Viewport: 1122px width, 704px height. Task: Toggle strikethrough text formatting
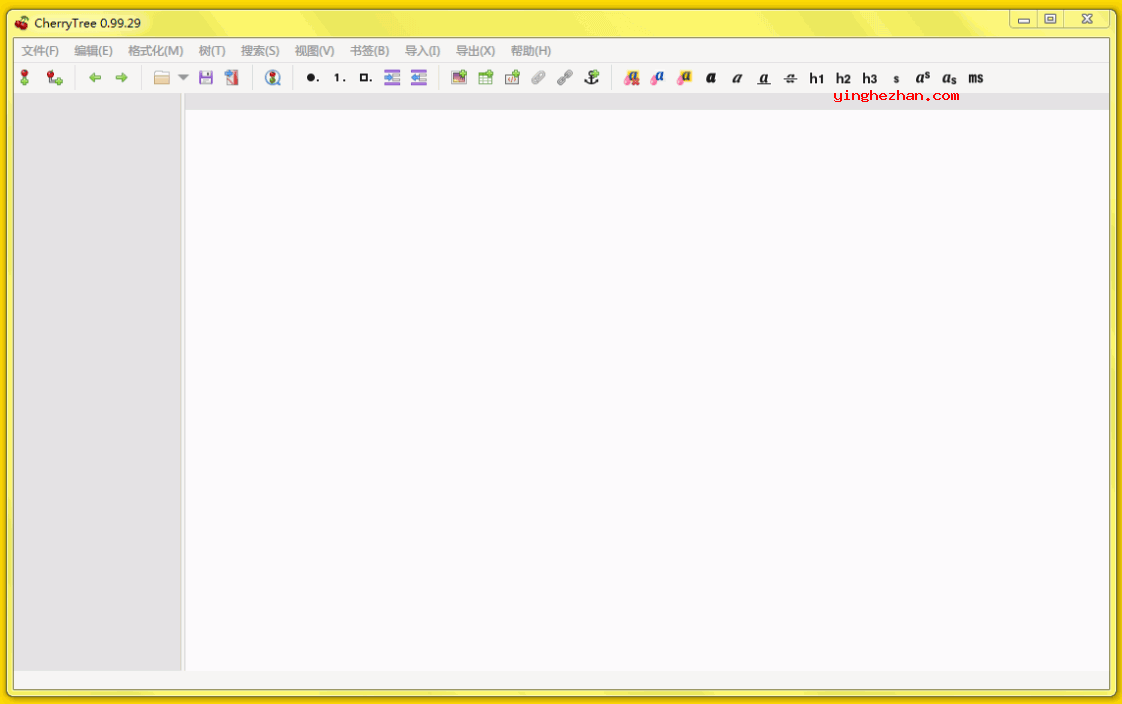pyautogui.click(x=790, y=78)
